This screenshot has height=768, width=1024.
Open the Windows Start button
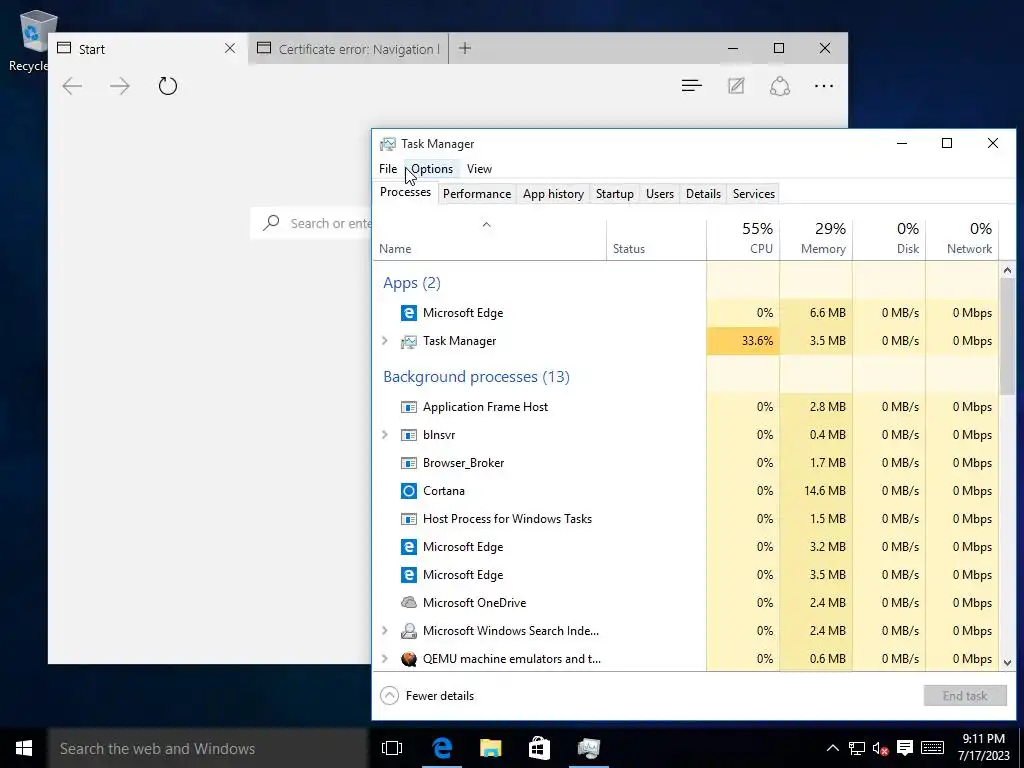point(24,748)
